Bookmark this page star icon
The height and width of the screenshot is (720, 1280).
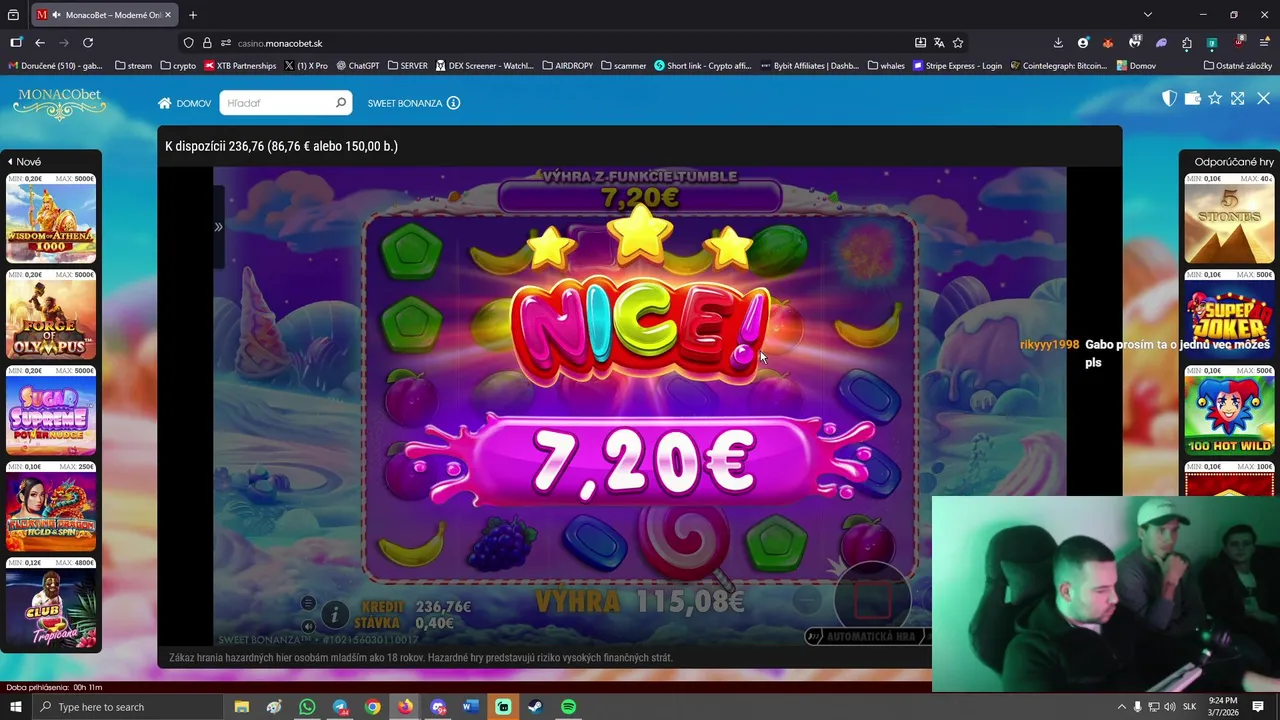tap(958, 43)
